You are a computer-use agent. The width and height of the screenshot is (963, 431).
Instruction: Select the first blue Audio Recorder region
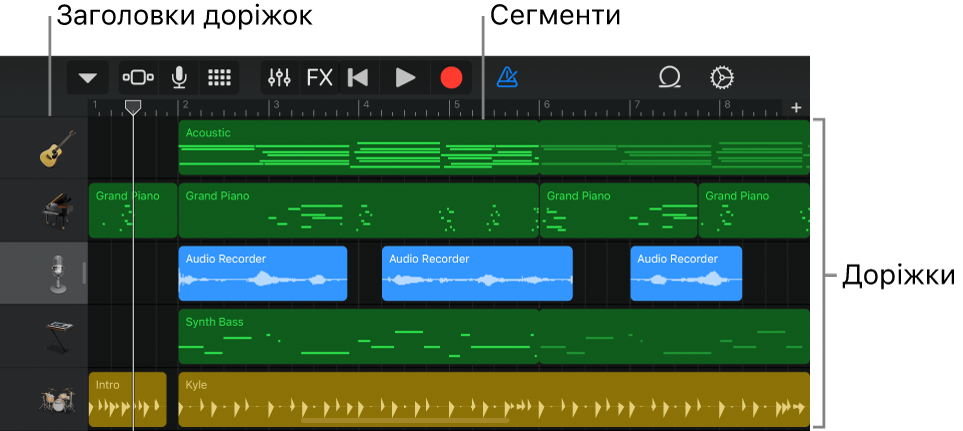pos(263,274)
